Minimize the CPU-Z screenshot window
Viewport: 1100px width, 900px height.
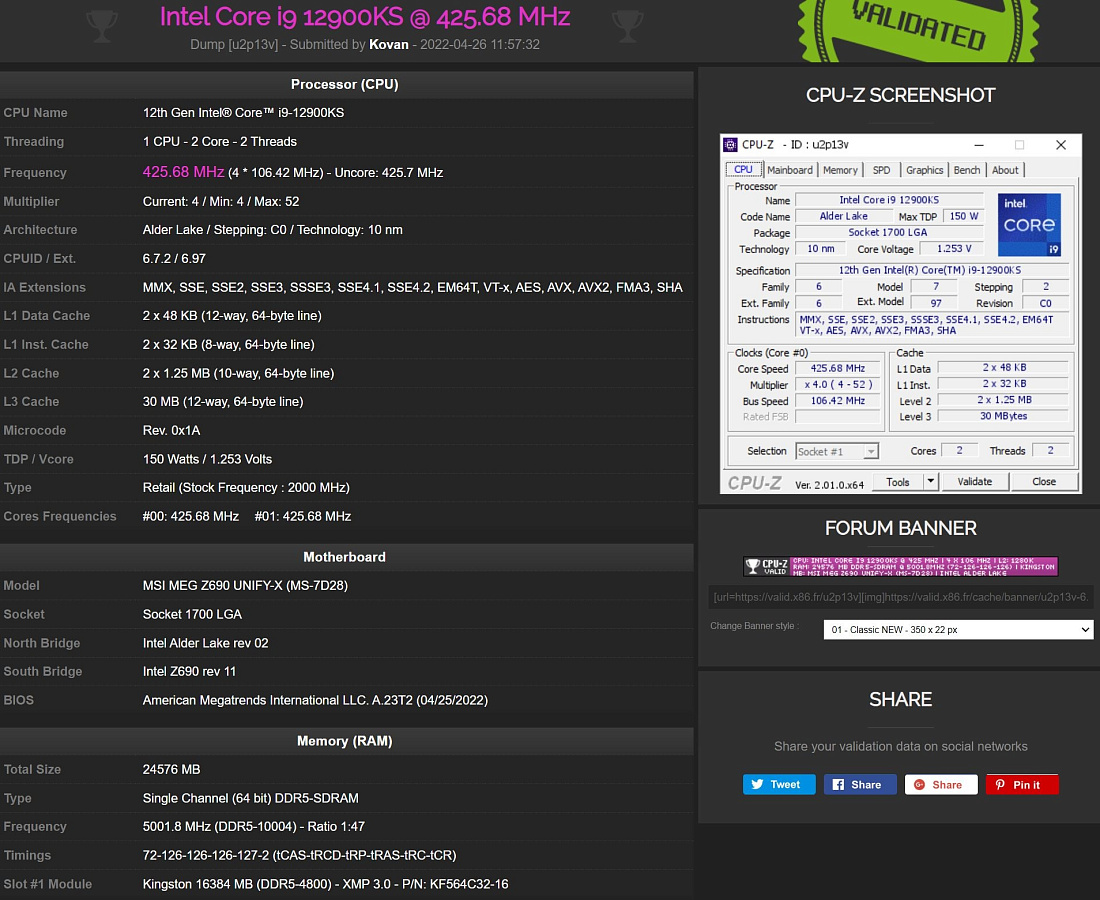click(x=979, y=145)
